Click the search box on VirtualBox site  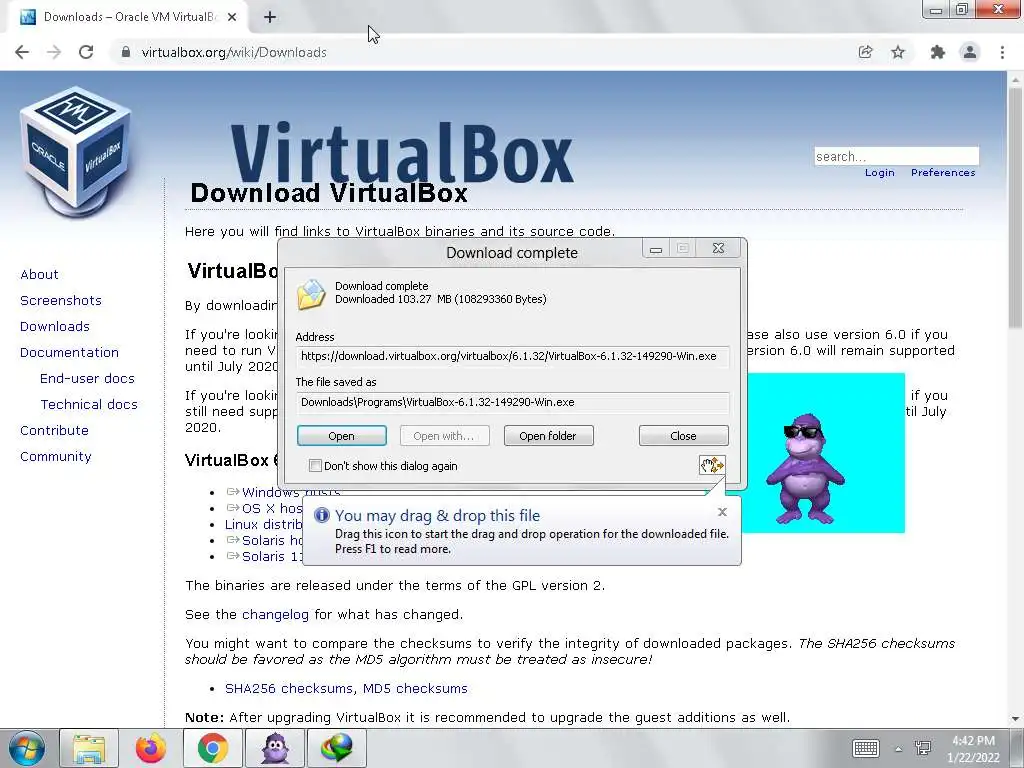click(896, 156)
